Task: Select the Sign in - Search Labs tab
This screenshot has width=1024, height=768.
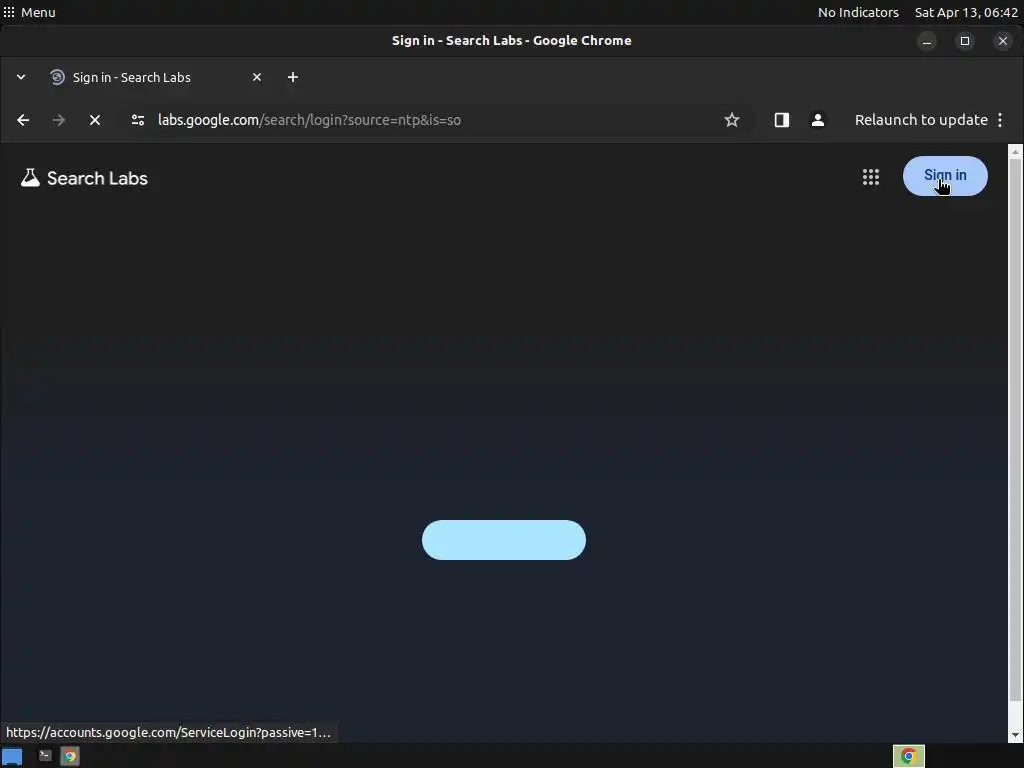Action: click(x=157, y=77)
